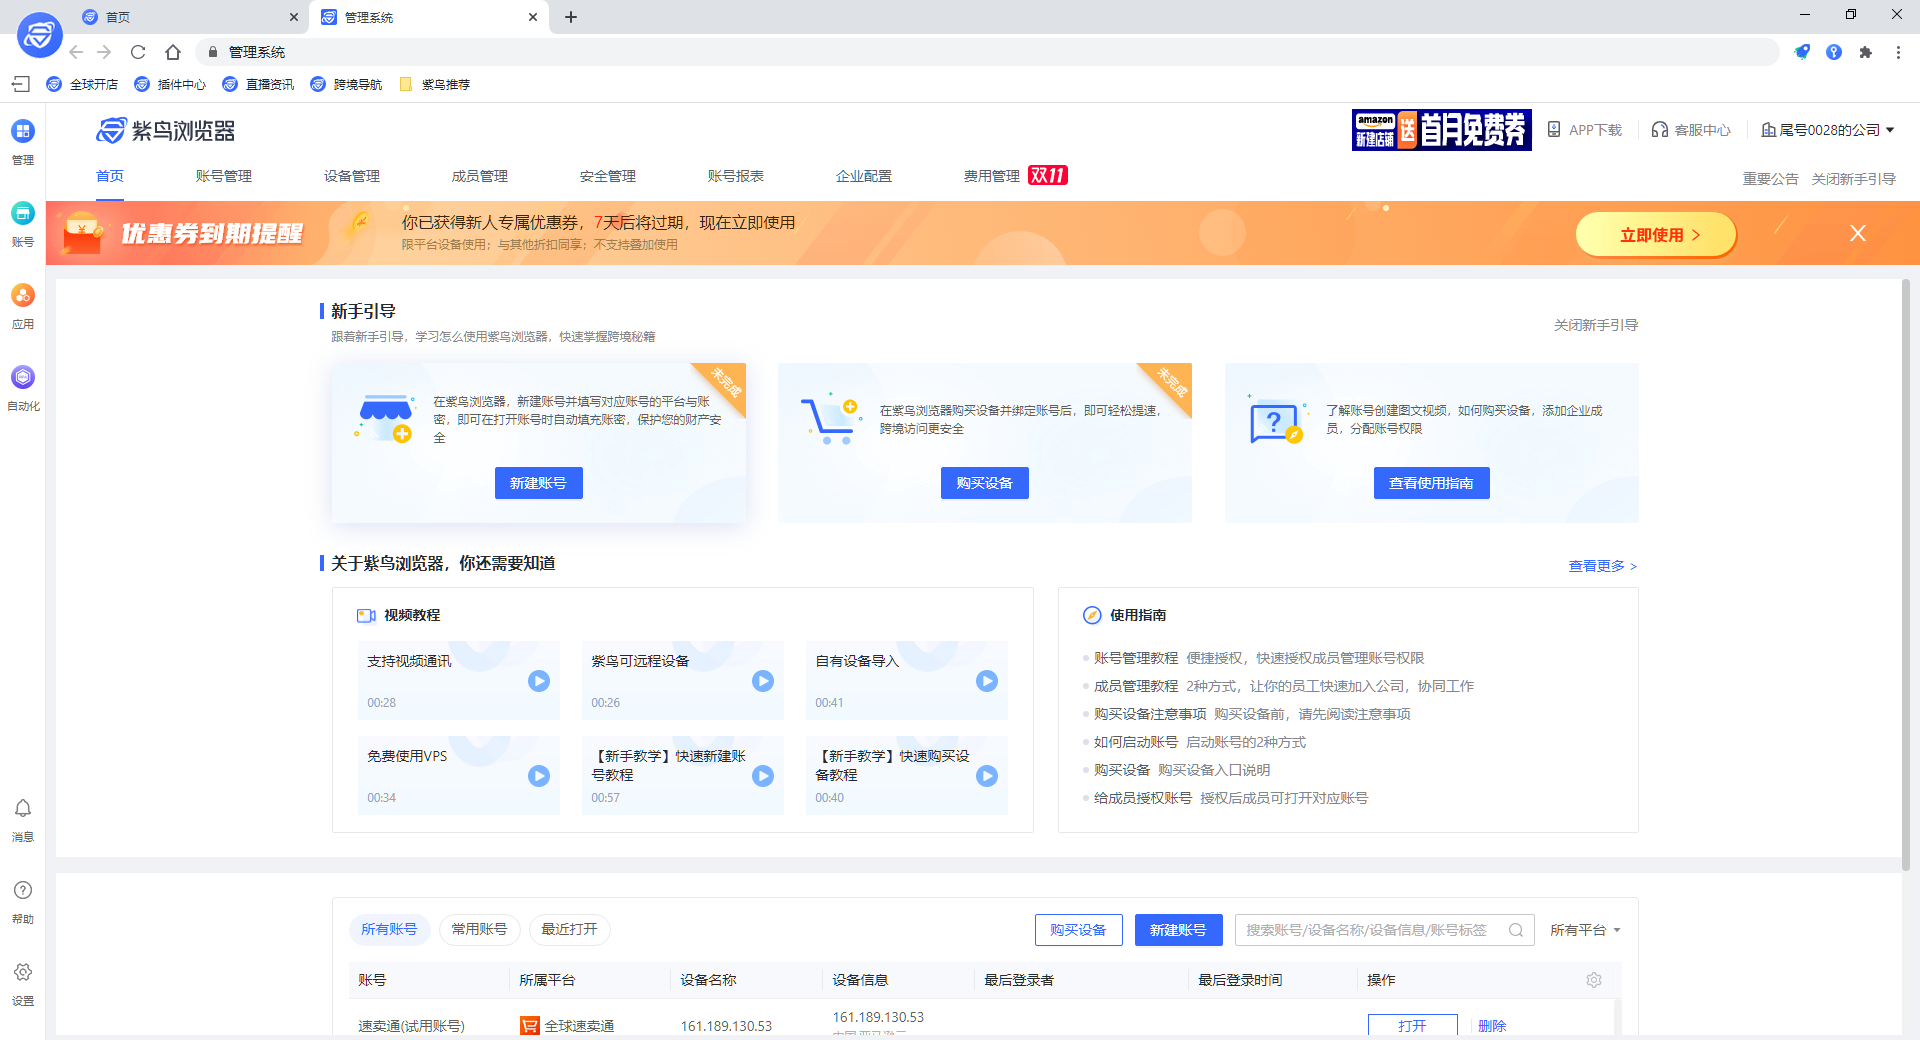Switch to the 设备管理 tab
The width and height of the screenshot is (1920, 1040).
coord(349,175)
